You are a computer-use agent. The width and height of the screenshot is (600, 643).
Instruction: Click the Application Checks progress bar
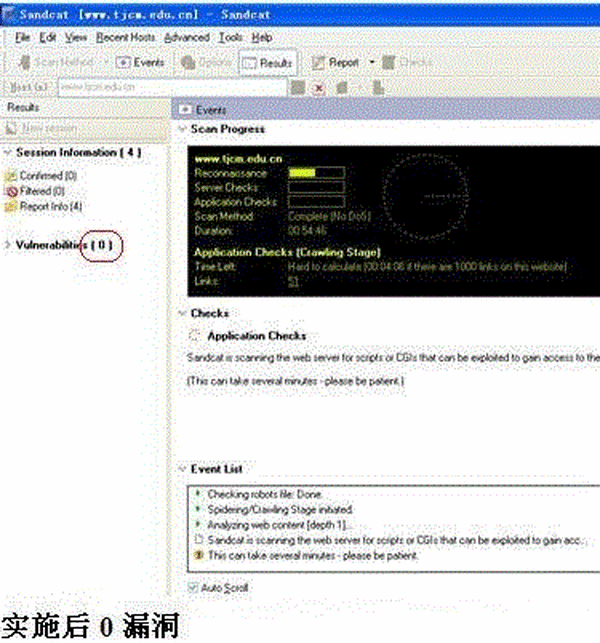click(x=316, y=201)
